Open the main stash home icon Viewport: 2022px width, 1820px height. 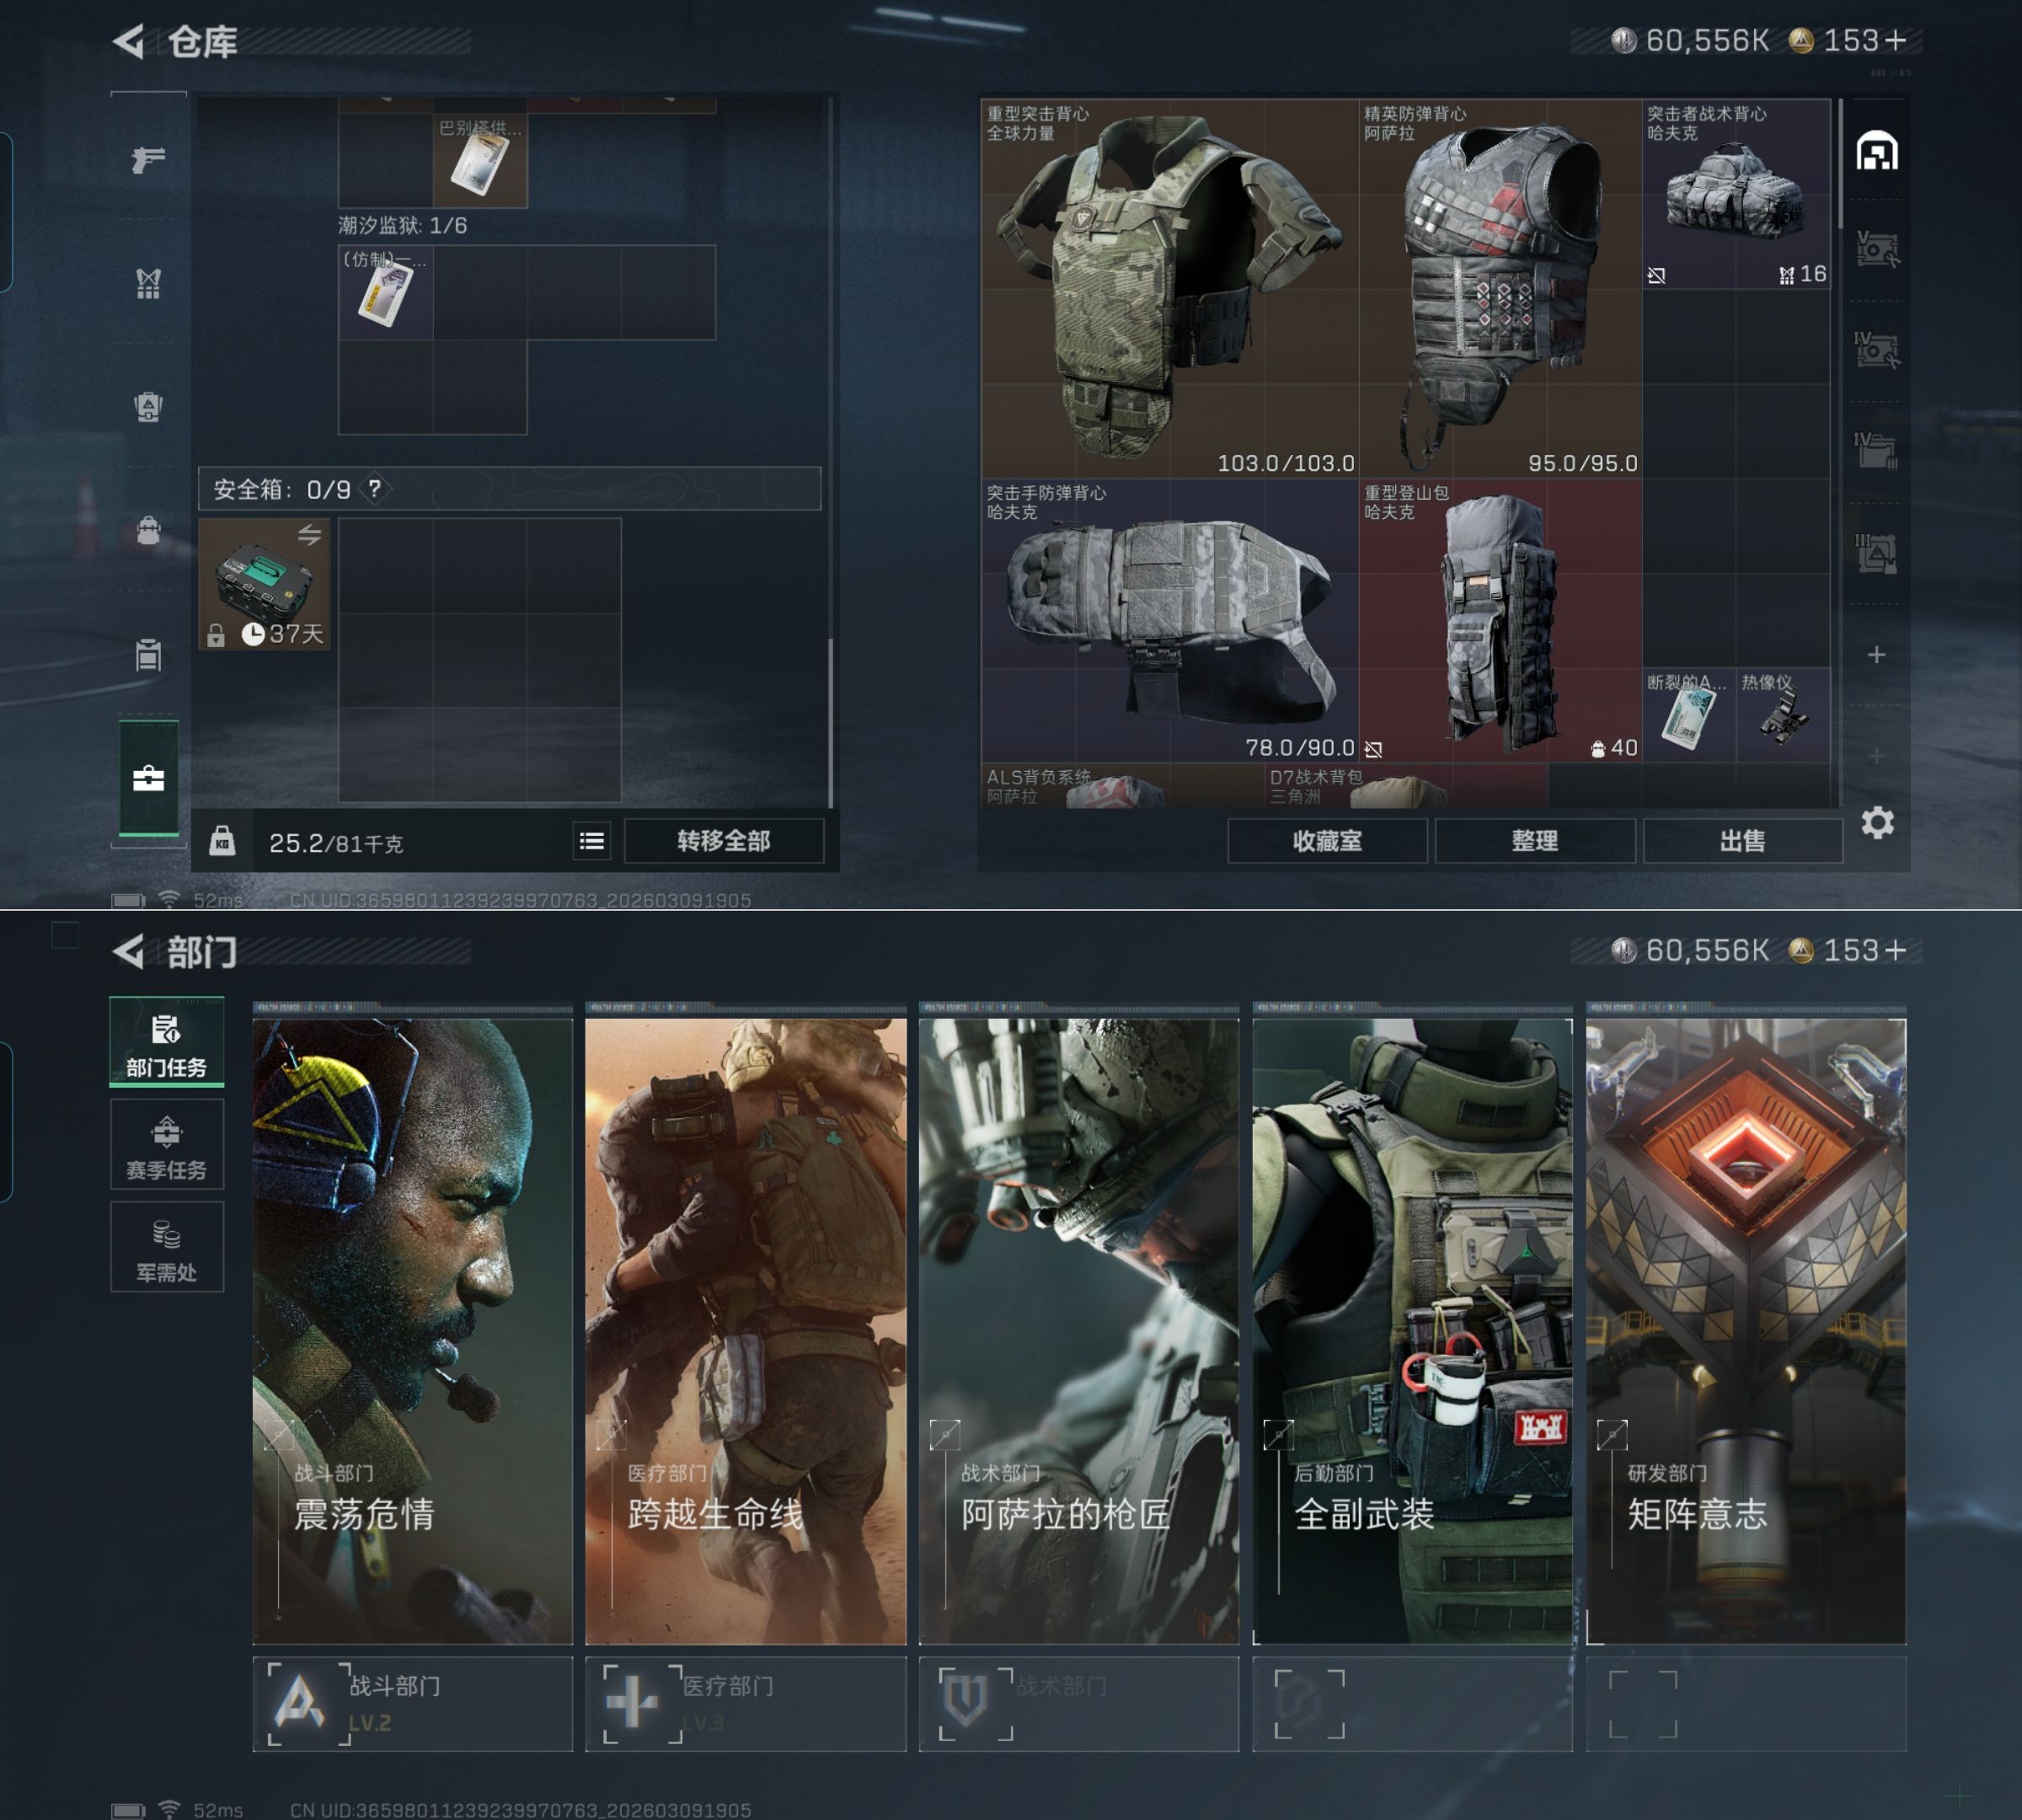pos(1877,152)
